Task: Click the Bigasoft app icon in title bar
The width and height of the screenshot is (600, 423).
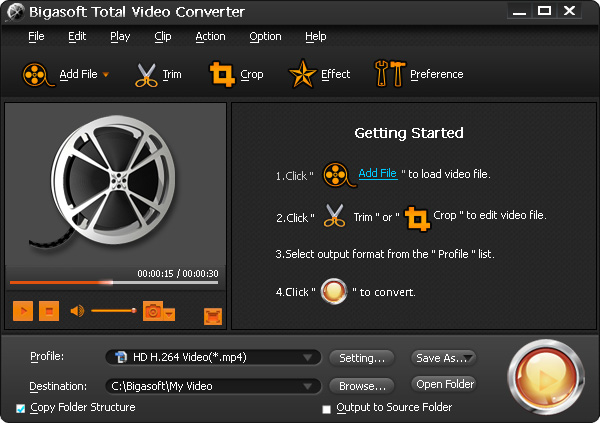Action: point(16,12)
